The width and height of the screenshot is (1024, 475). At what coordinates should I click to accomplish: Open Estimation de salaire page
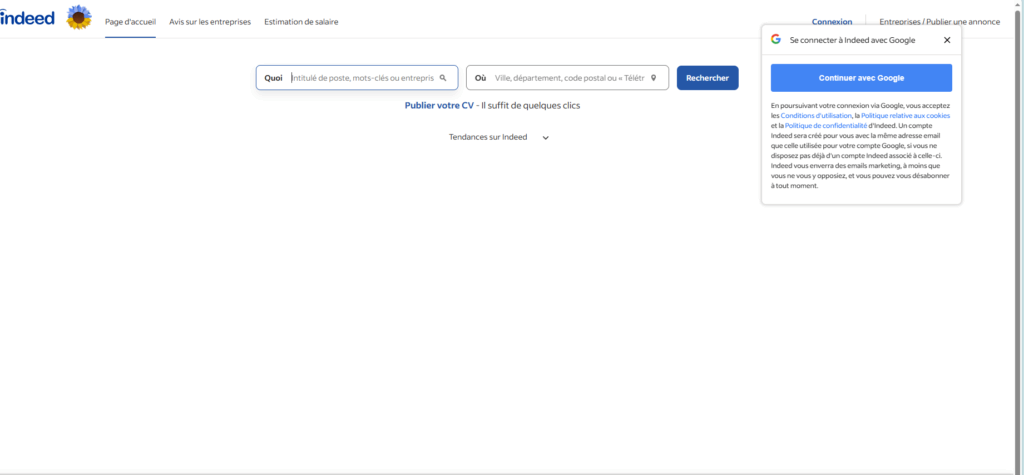(301, 22)
